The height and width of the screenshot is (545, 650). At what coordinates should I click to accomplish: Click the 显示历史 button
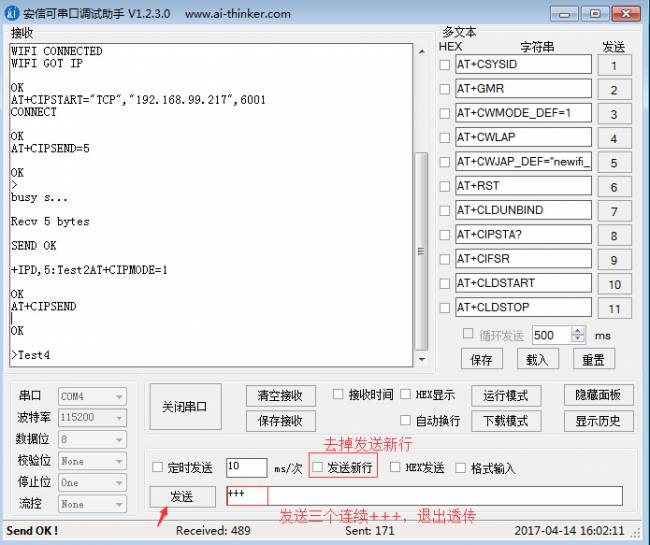(598, 421)
